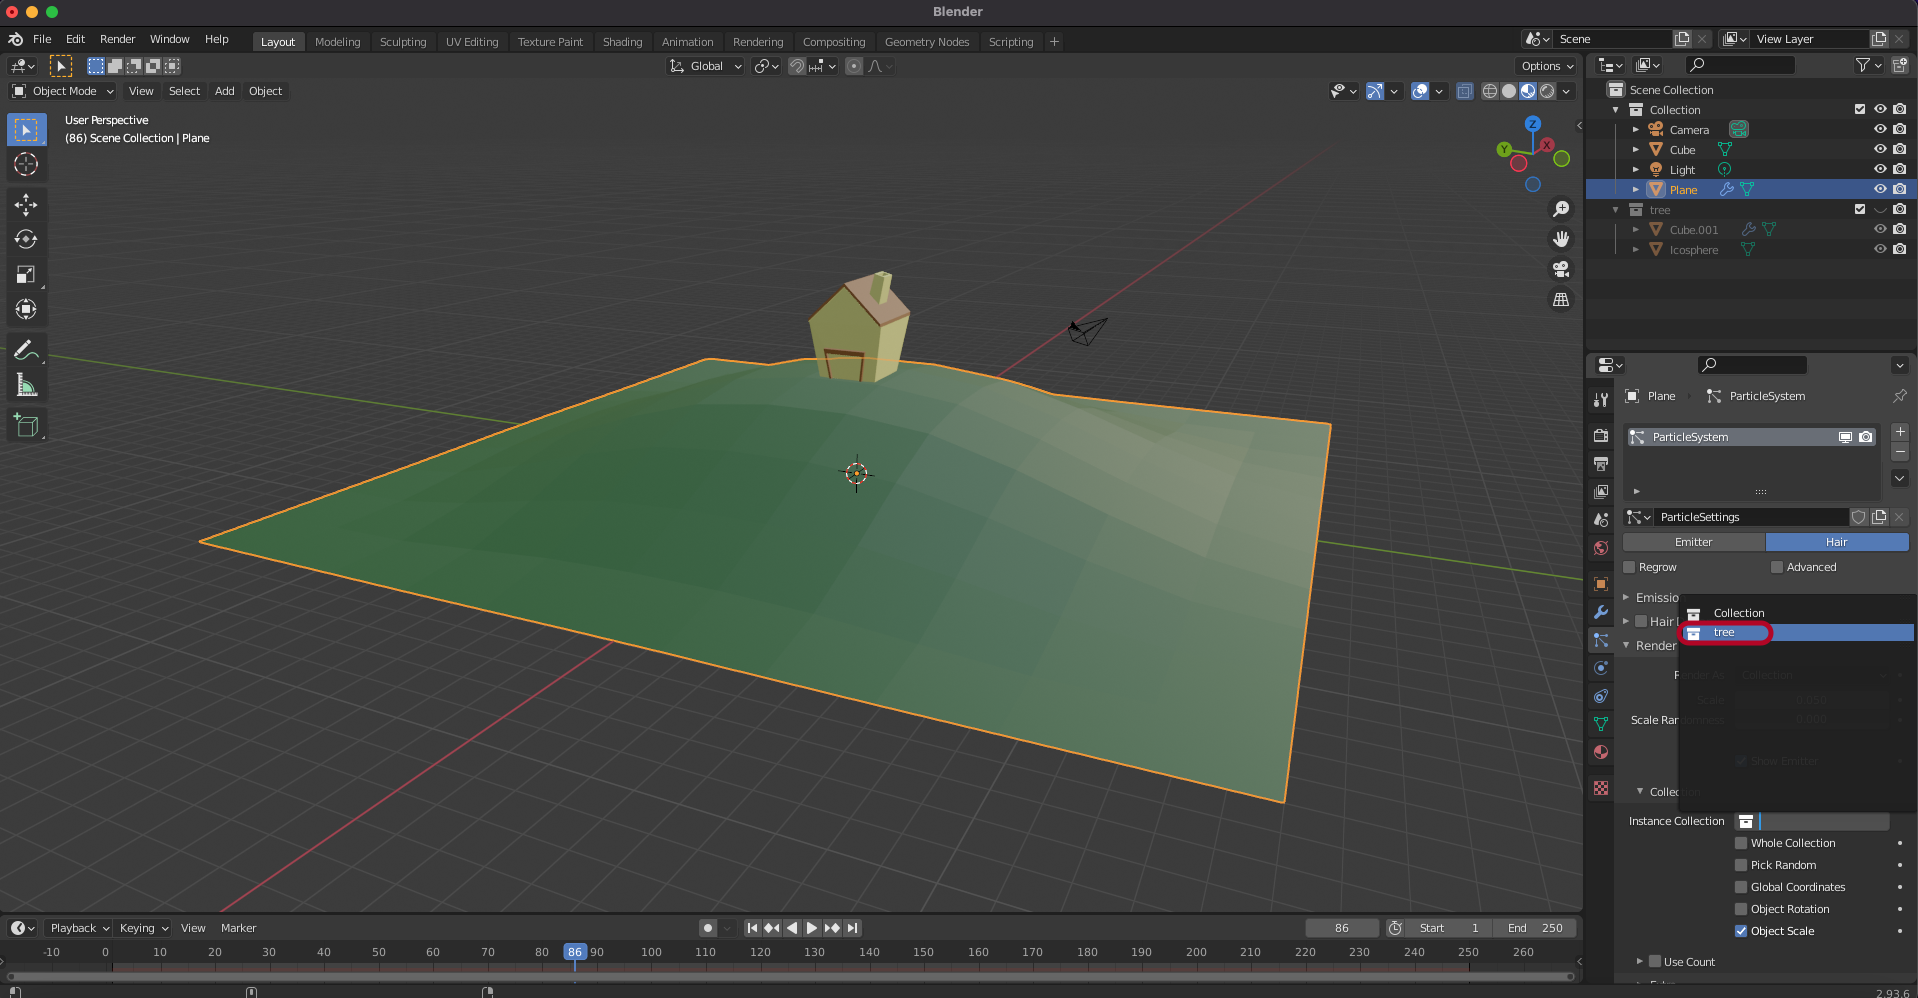Add a new particle system slot
The height and width of the screenshot is (998, 1918).
pyautogui.click(x=1900, y=432)
